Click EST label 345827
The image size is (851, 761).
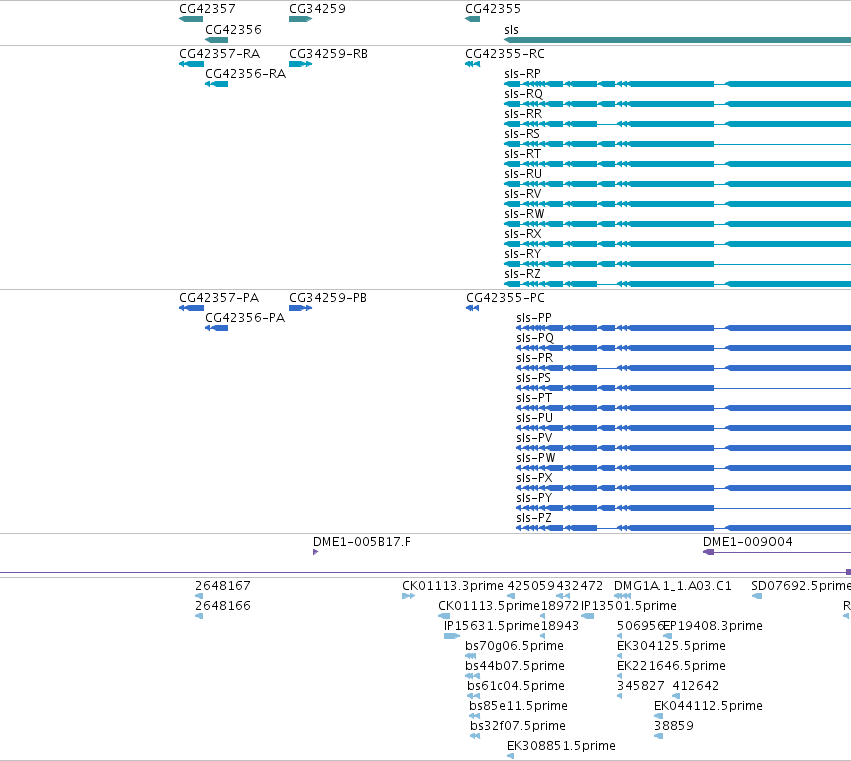pyautogui.click(x=640, y=686)
